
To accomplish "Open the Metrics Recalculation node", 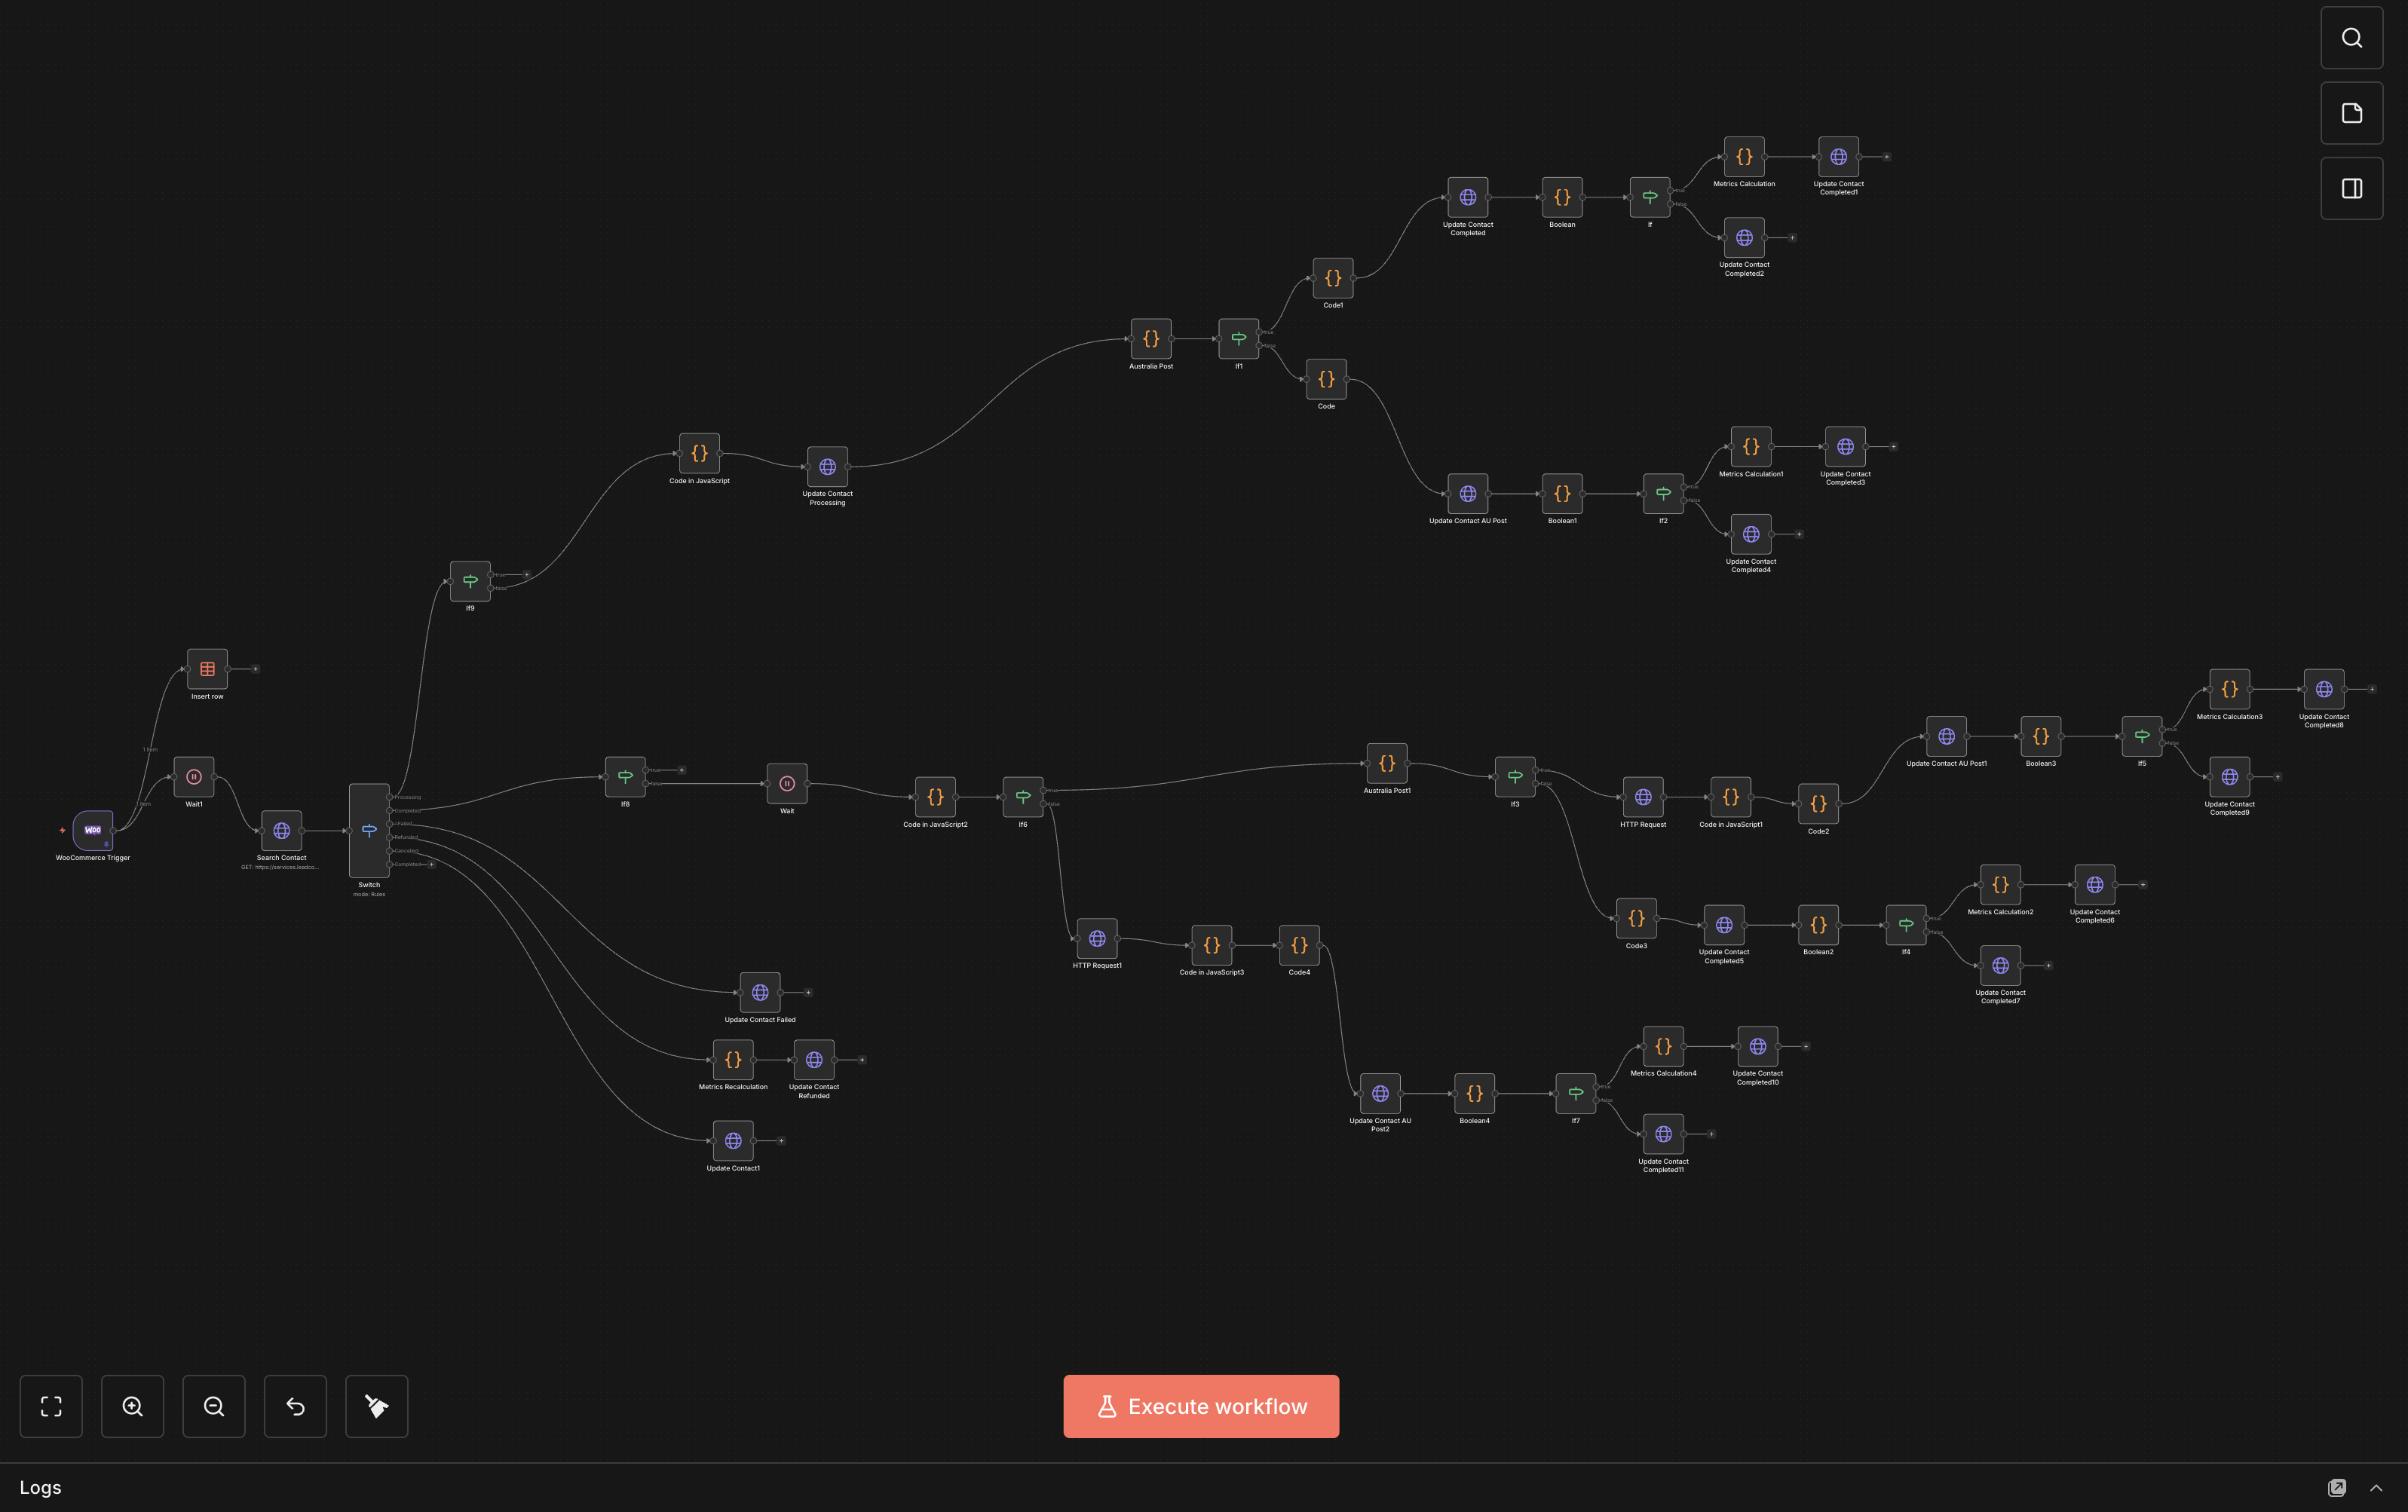I will (x=733, y=1060).
